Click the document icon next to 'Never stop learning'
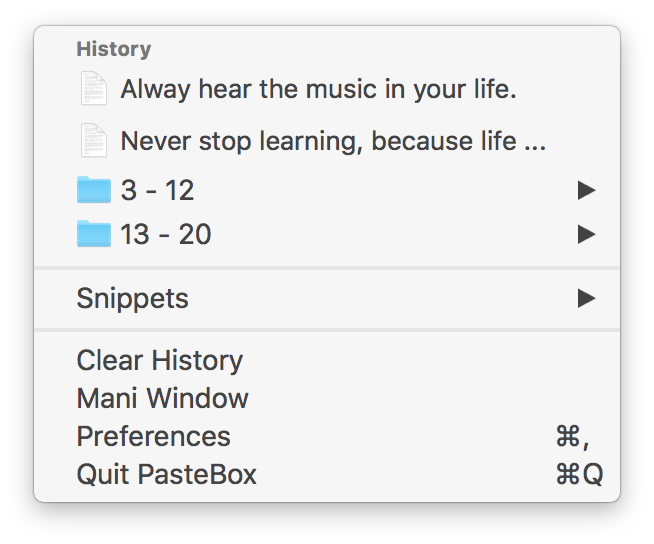This screenshot has height=544, width=654. tap(93, 140)
